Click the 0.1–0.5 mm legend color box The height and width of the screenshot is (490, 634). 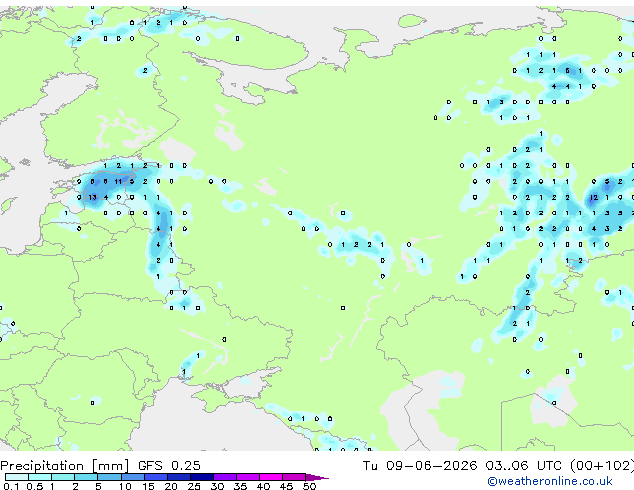click(x=17, y=477)
